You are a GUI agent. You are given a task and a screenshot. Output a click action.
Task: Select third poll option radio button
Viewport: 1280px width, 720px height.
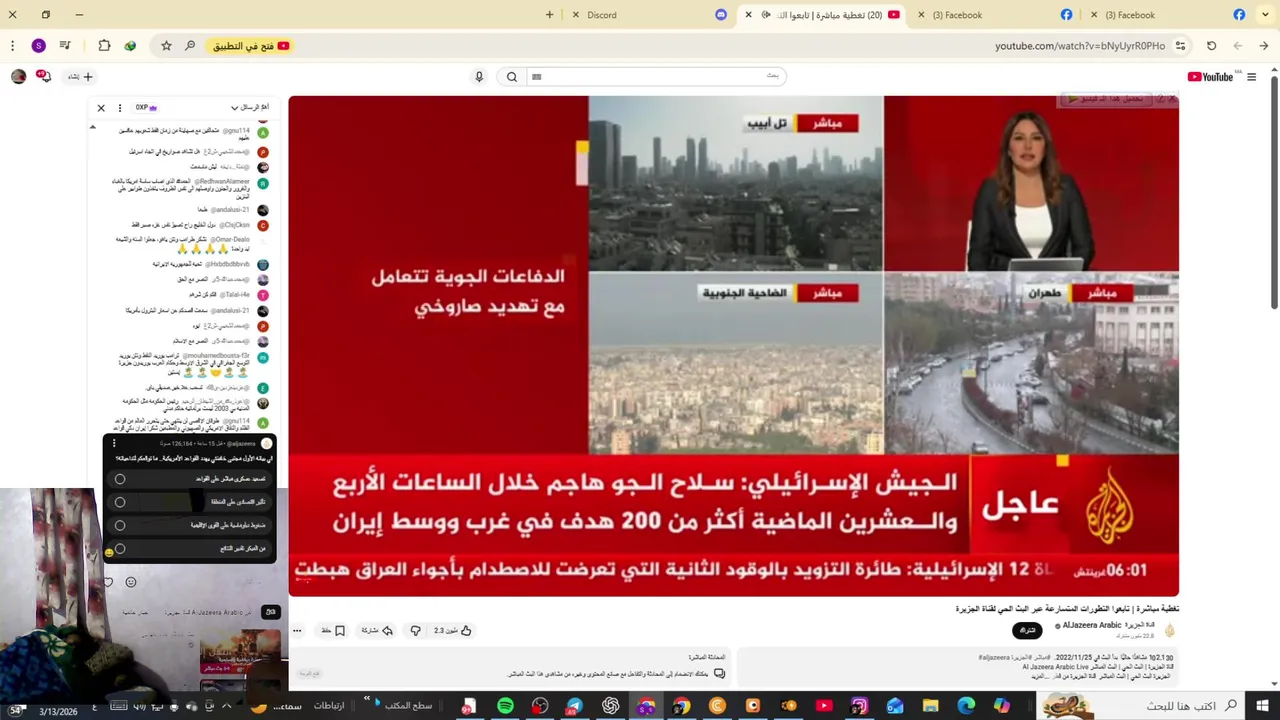click(120, 525)
